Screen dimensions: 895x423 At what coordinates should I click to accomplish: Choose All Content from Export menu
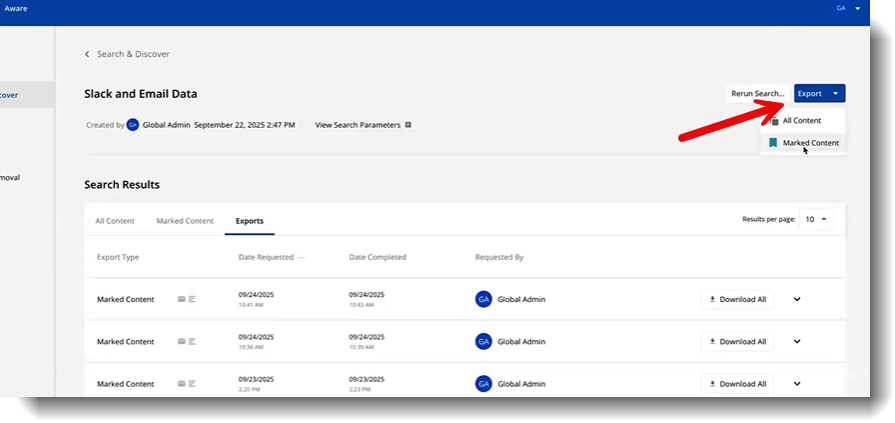click(x=801, y=120)
